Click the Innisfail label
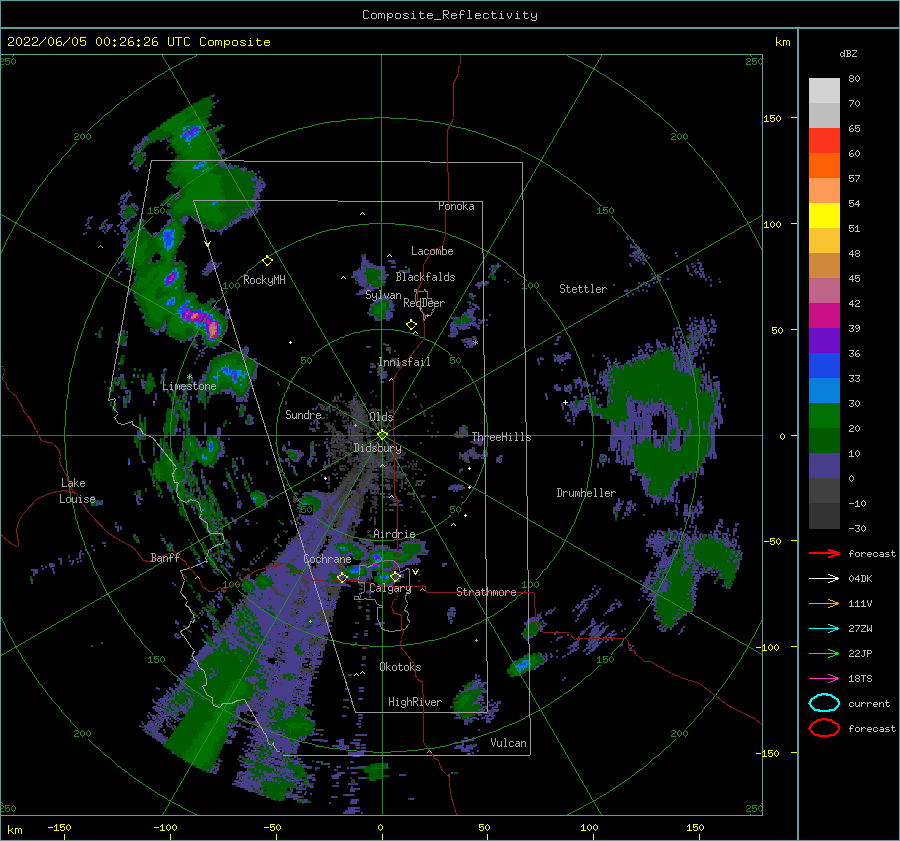The width and height of the screenshot is (900, 841). (404, 362)
